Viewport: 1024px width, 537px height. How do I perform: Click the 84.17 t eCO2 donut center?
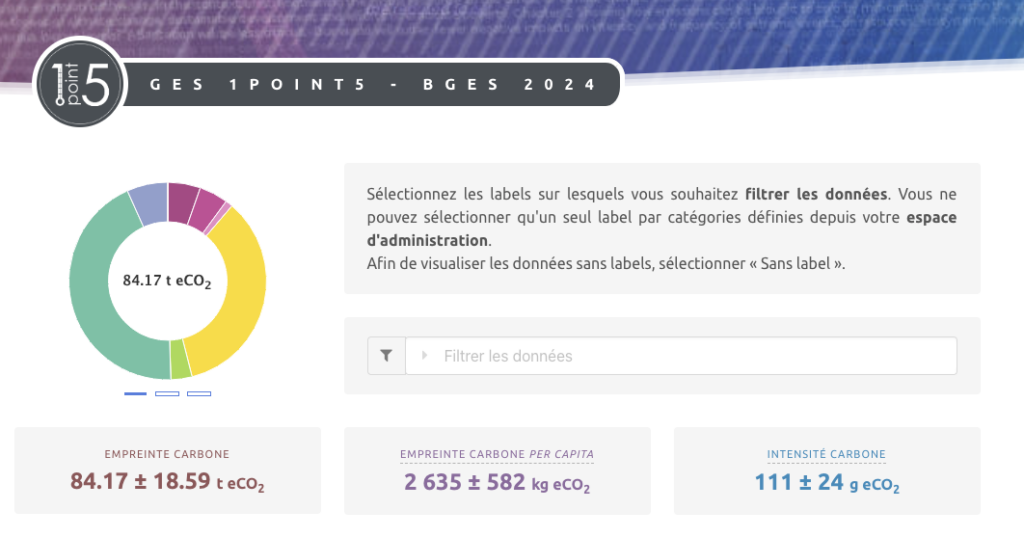(167, 281)
